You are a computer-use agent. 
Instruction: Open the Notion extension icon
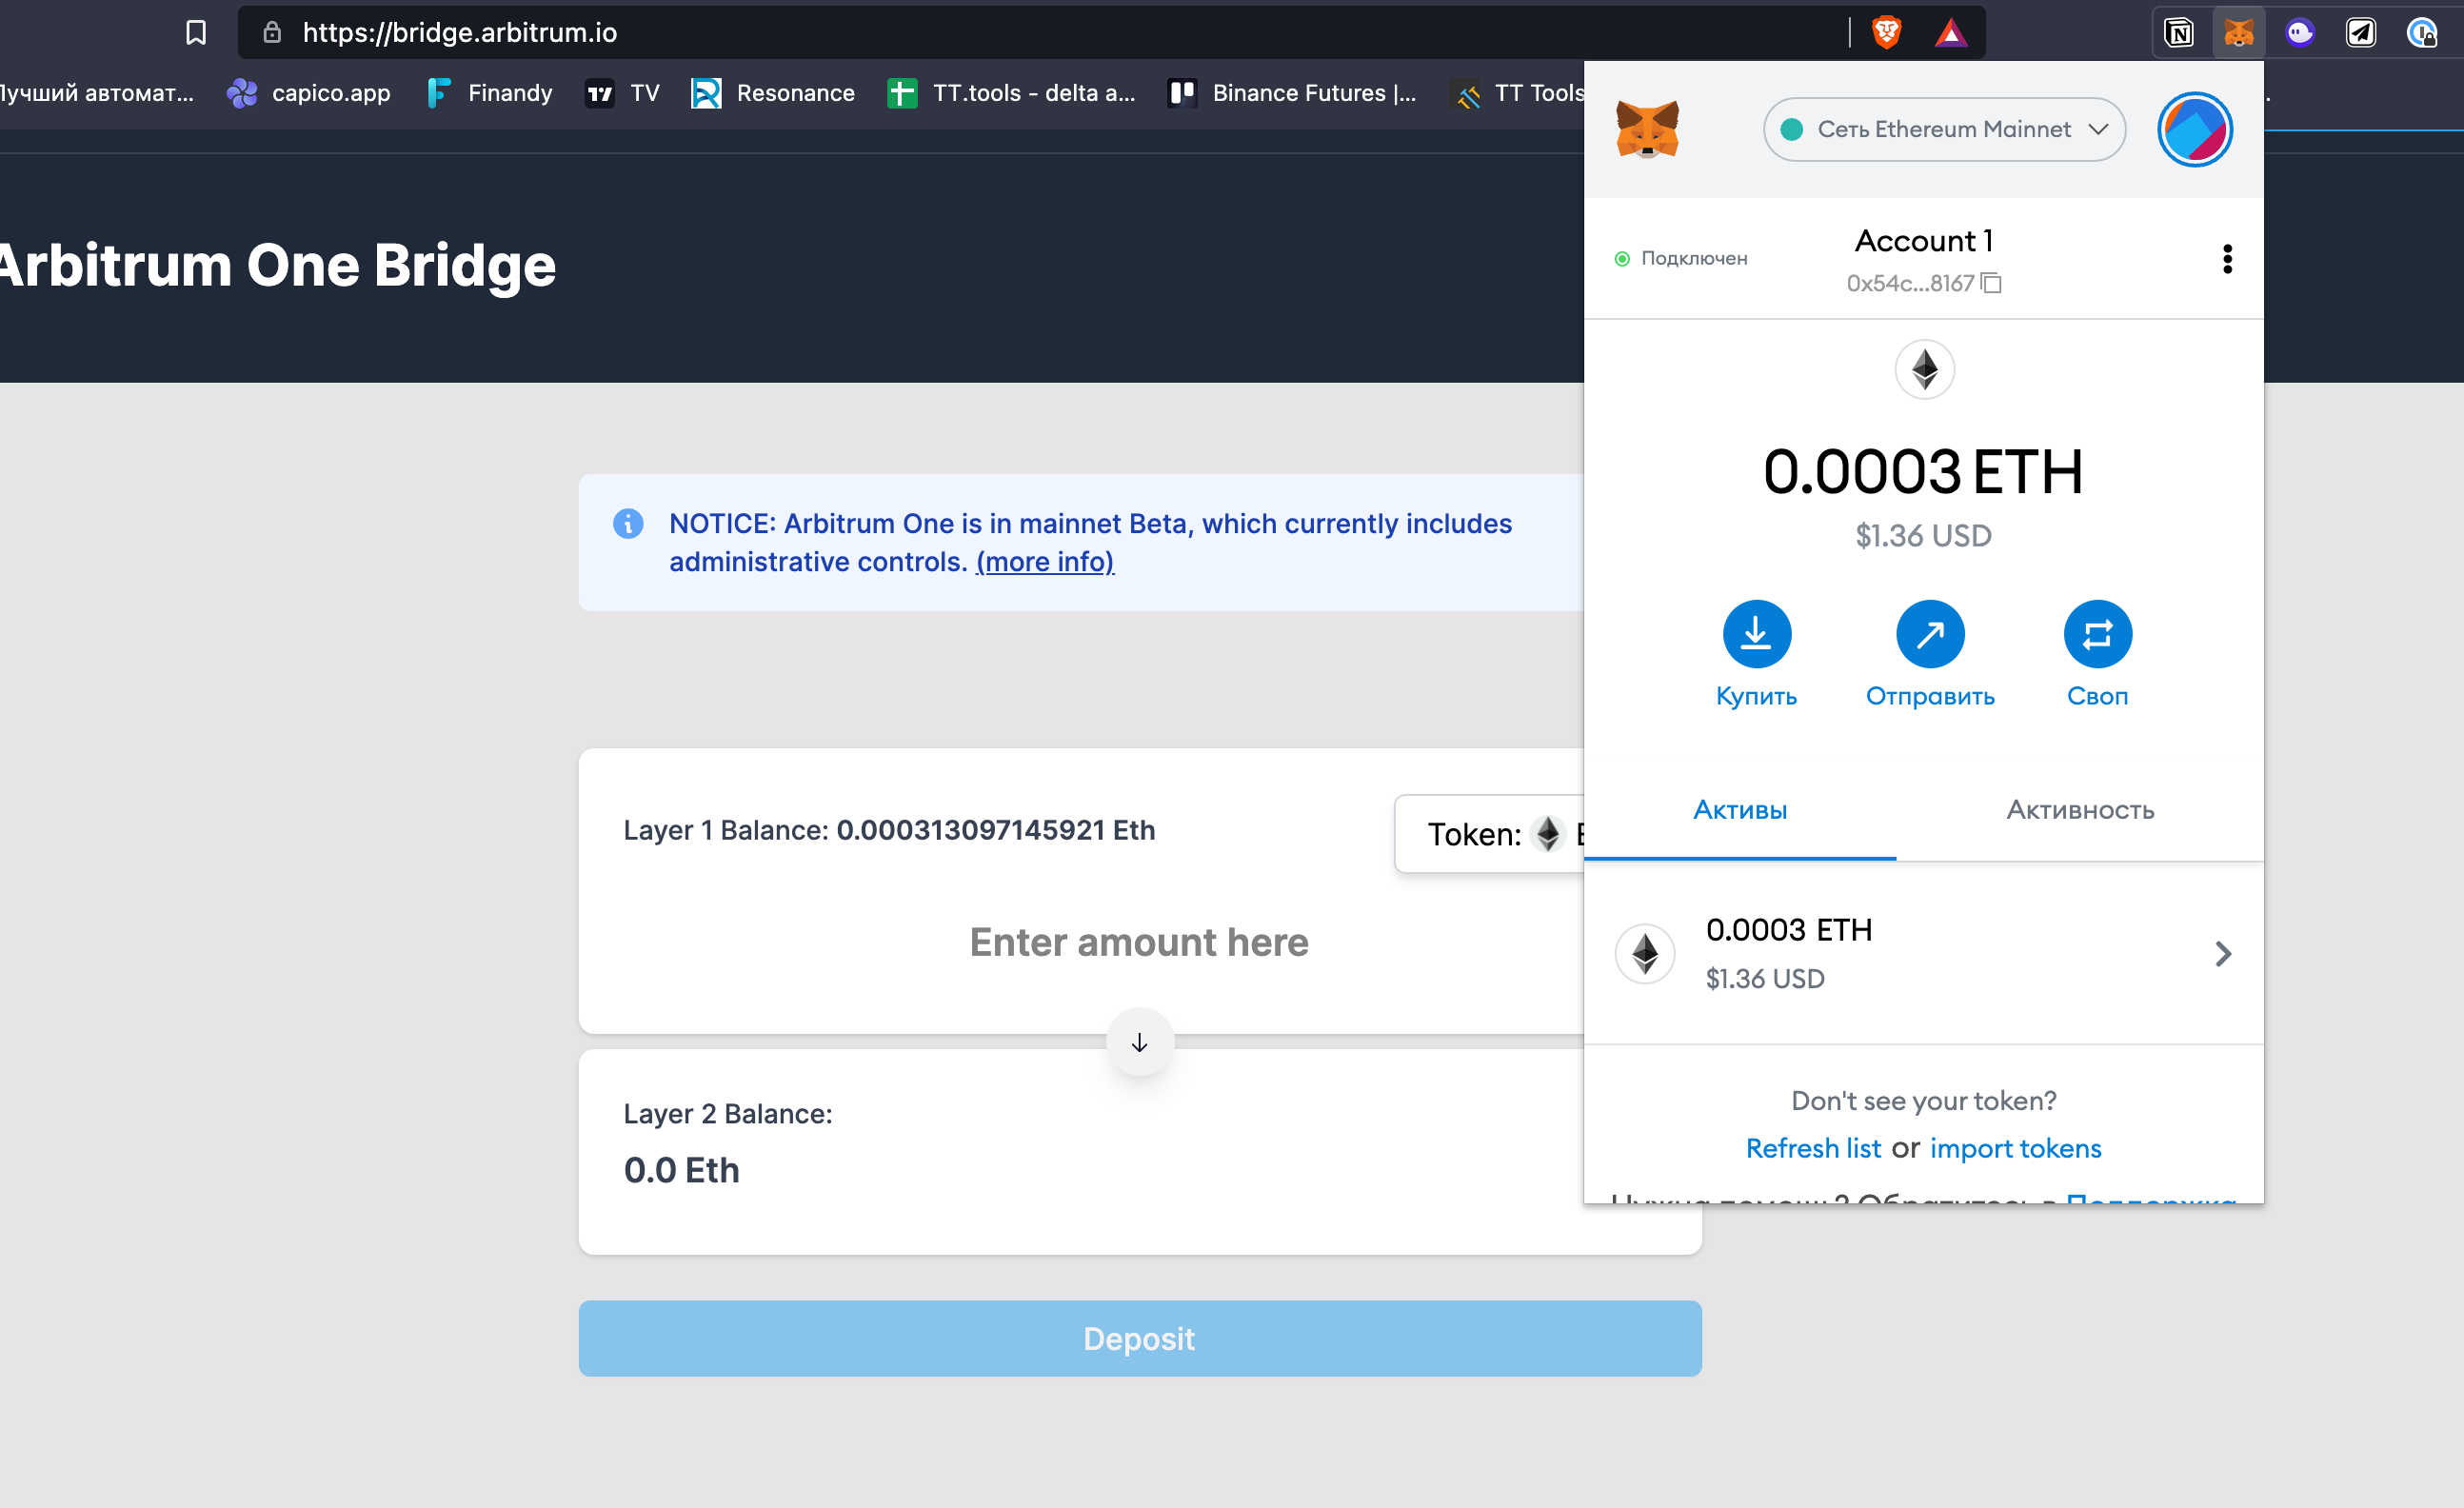pos(2178,33)
